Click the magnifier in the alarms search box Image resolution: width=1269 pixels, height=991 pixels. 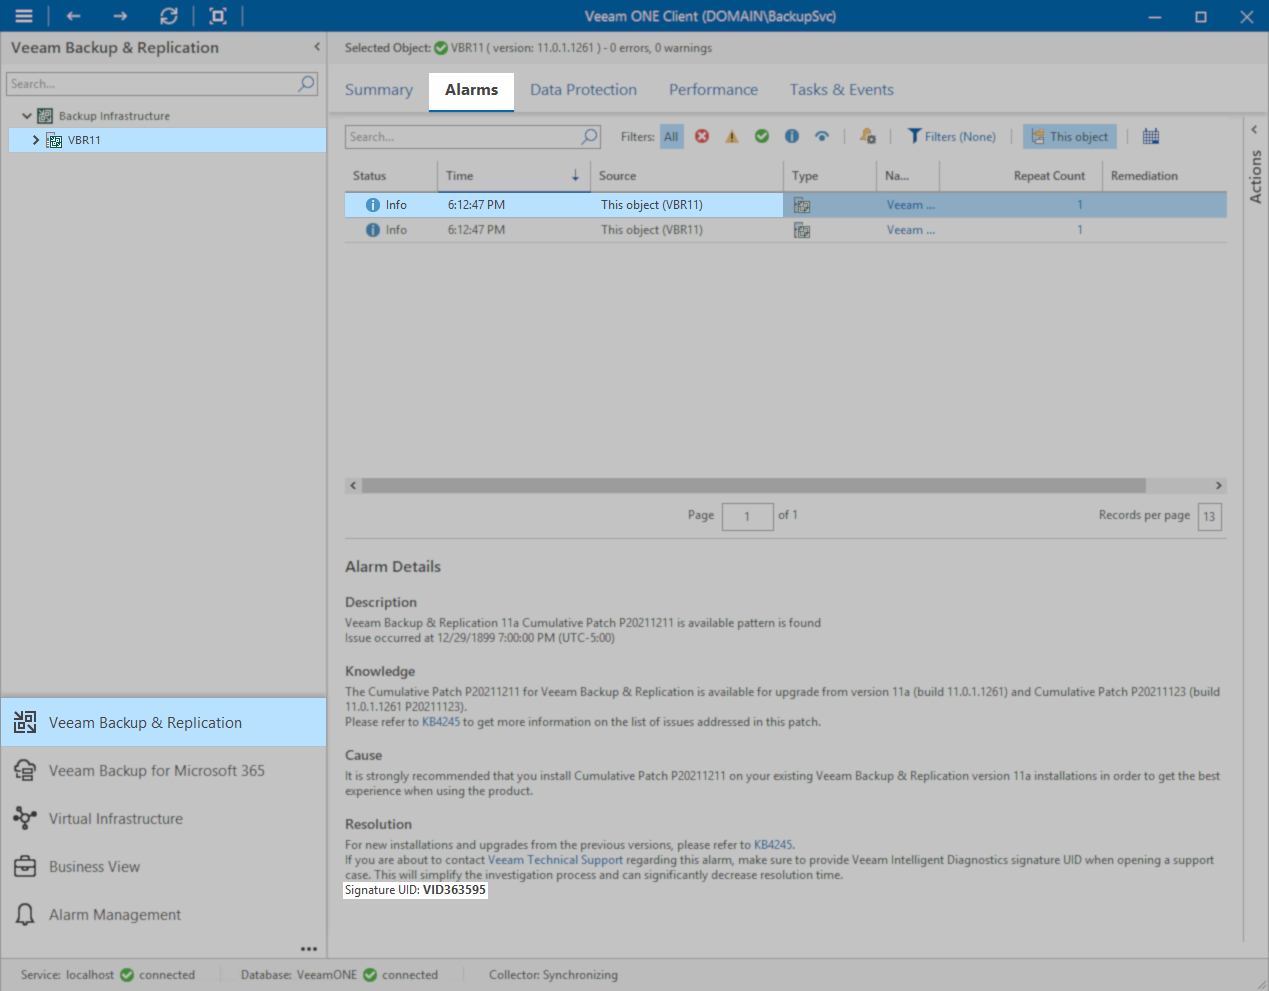click(589, 136)
